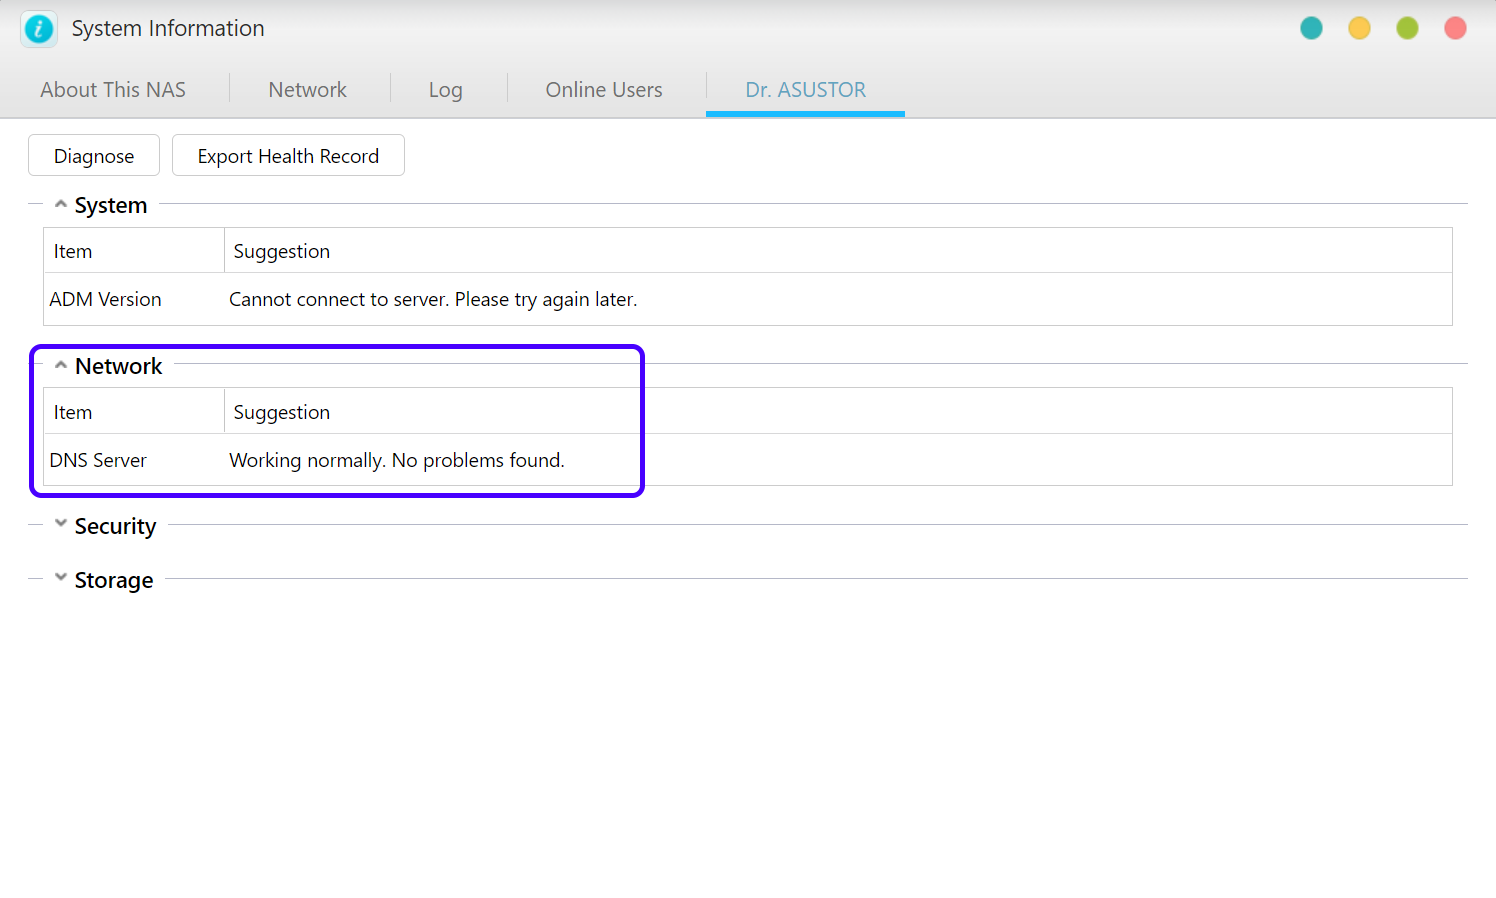Collapse the Network section chevron

coord(61,365)
